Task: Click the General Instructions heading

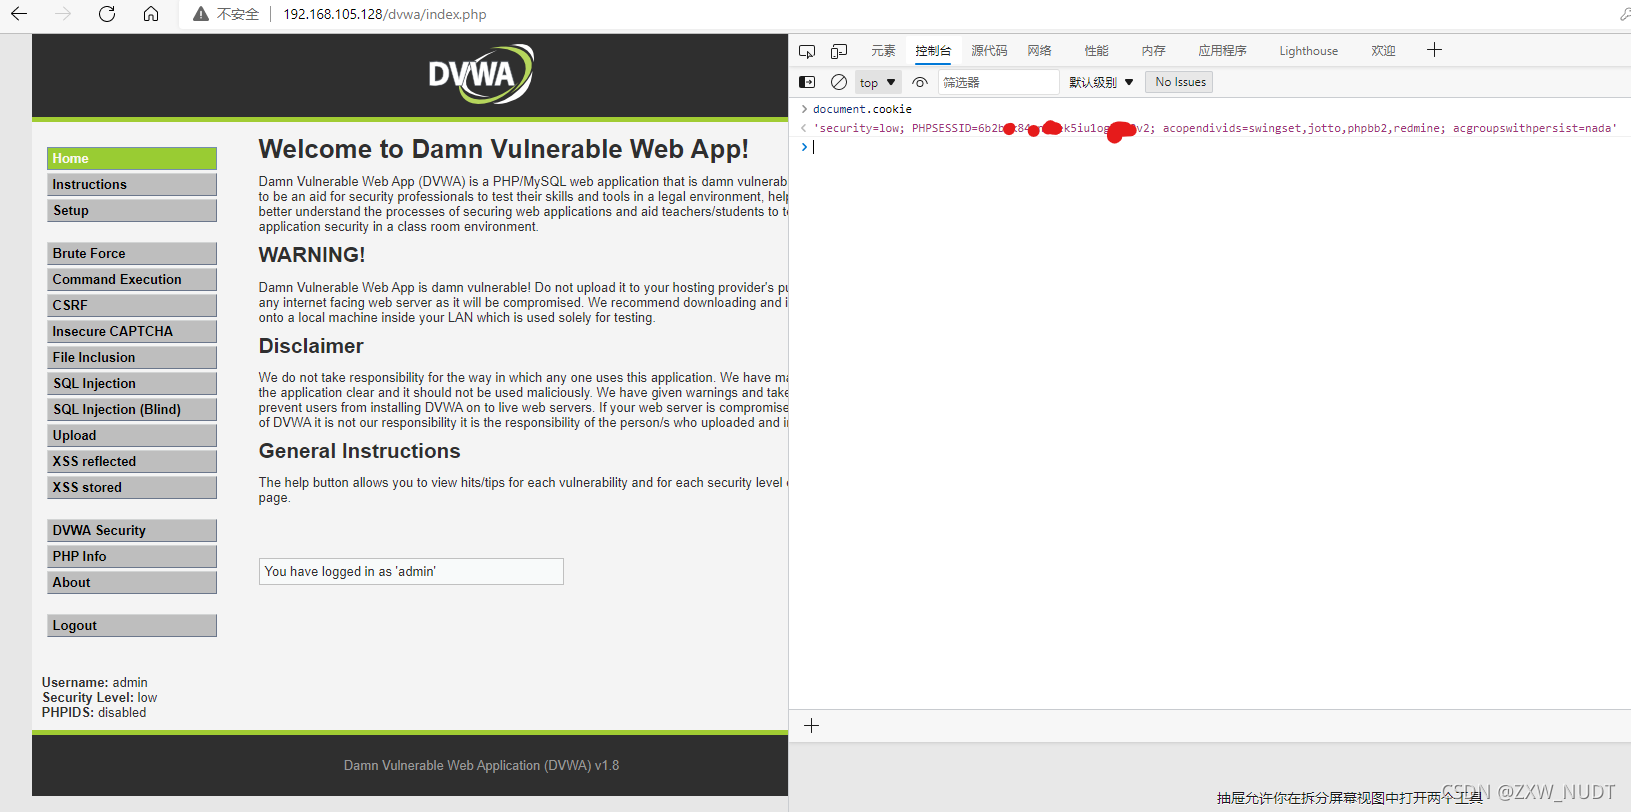Action: tap(360, 451)
